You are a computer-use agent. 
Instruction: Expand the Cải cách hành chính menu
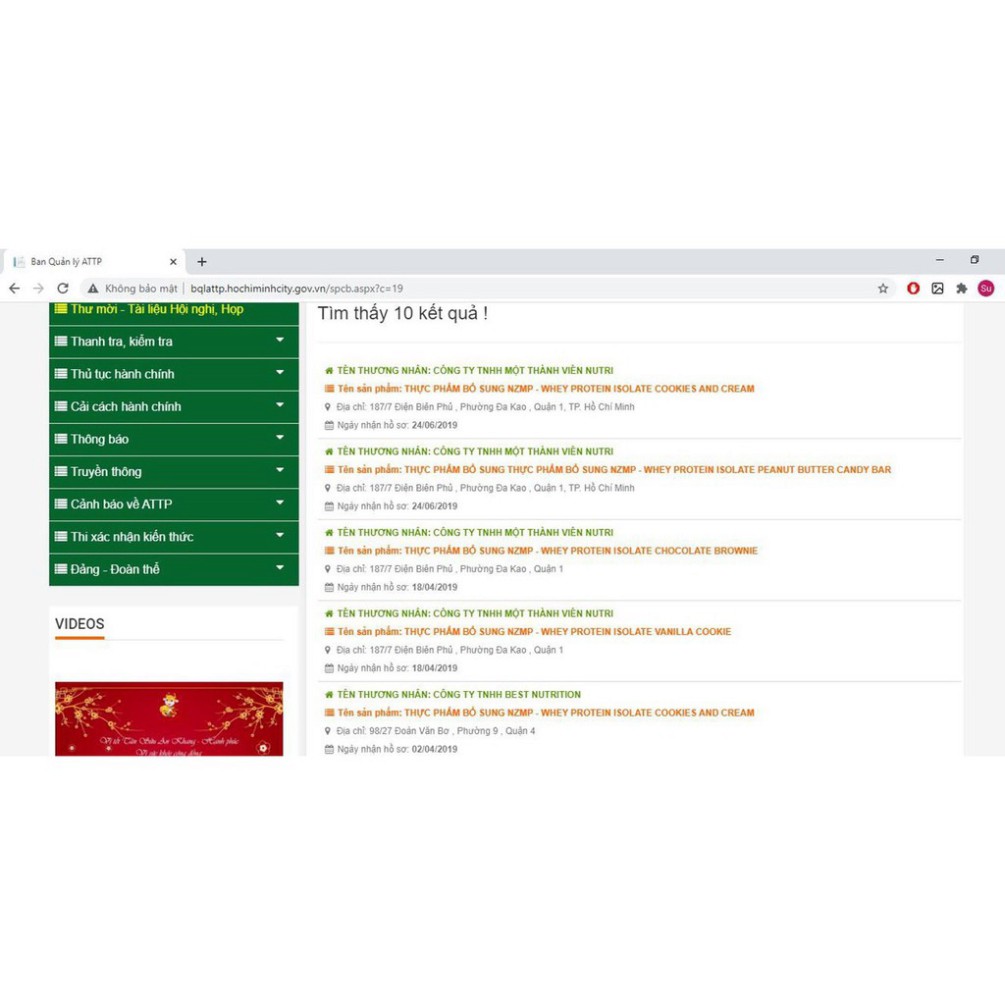pos(173,407)
